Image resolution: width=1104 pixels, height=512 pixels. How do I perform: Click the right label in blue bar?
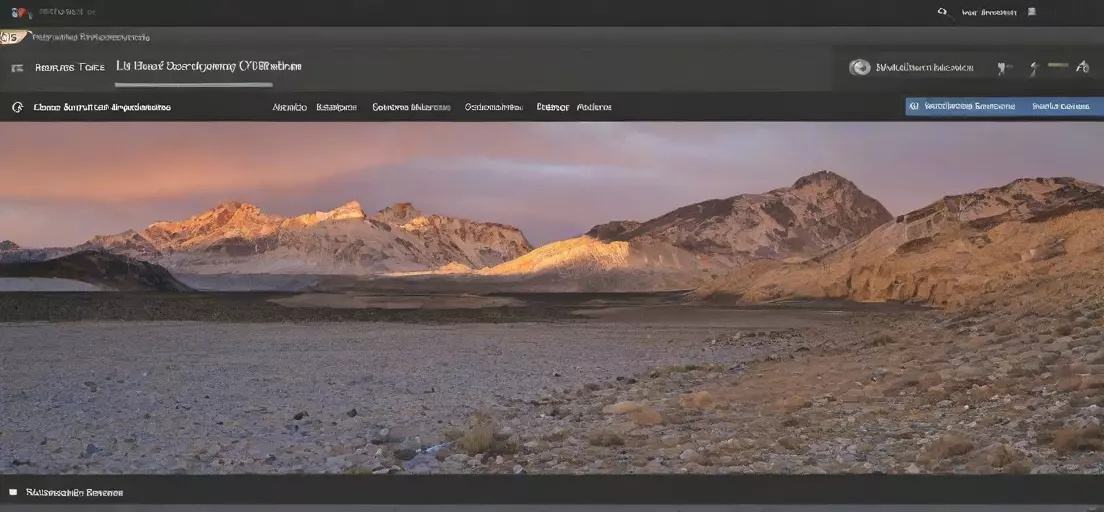click(x=1061, y=106)
